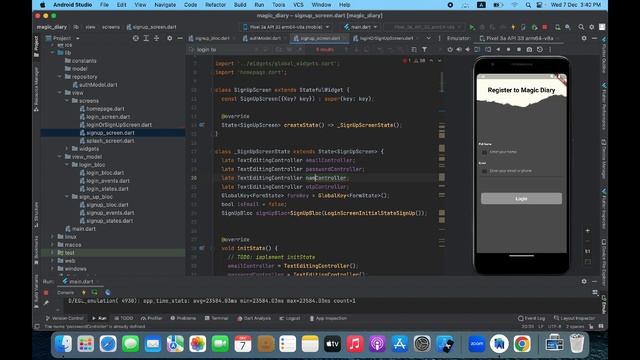
Task: Open Terminal tool window button
Action: pyautogui.click(x=216, y=318)
